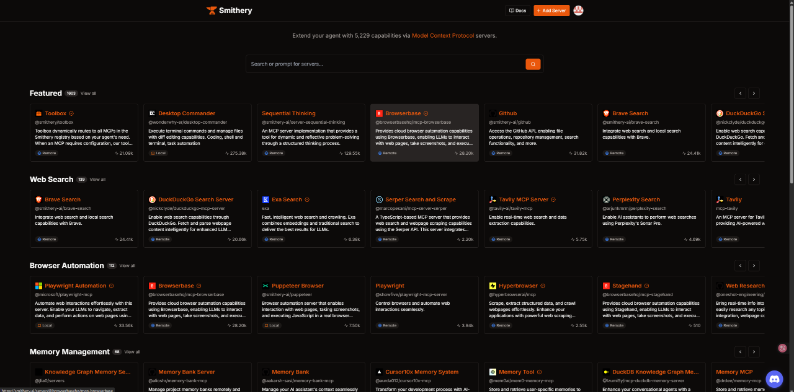The width and height of the screenshot is (794, 392).
Task: Click the Local badge on Desktop Commander
Action: 158,153
